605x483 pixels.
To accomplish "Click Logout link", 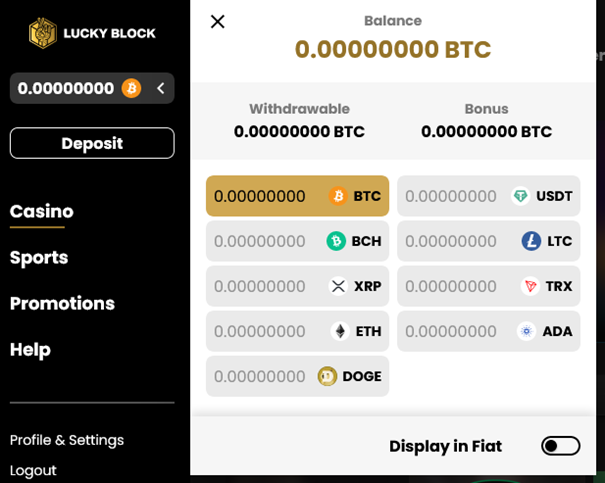I will pyautogui.click(x=33, y=471).
